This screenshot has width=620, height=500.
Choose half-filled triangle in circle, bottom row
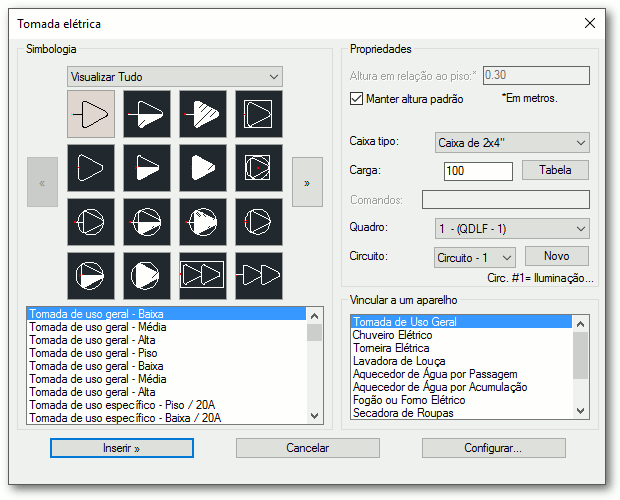91,276
